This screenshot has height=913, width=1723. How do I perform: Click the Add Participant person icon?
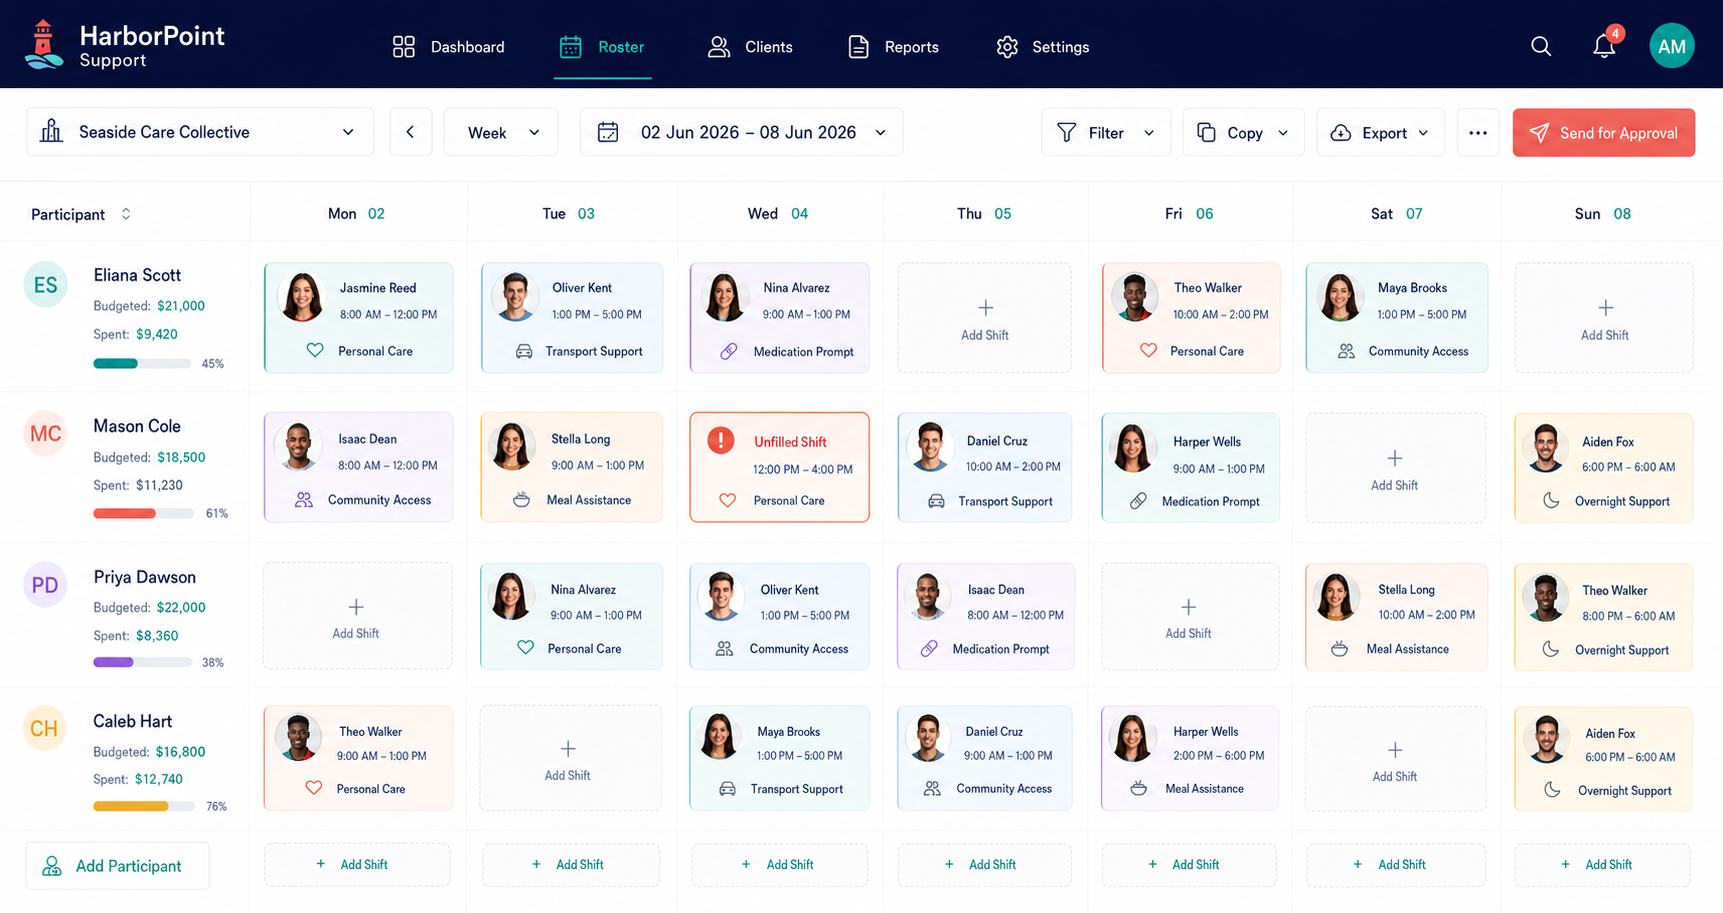pos(52,866)
